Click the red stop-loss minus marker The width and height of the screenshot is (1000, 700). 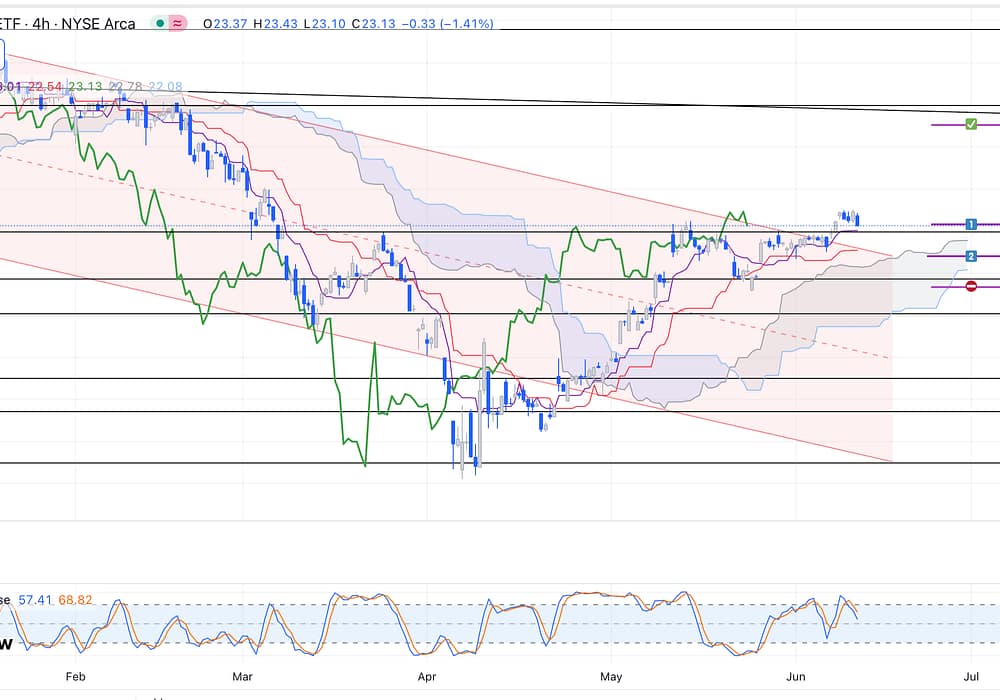(x=970, y=287)
